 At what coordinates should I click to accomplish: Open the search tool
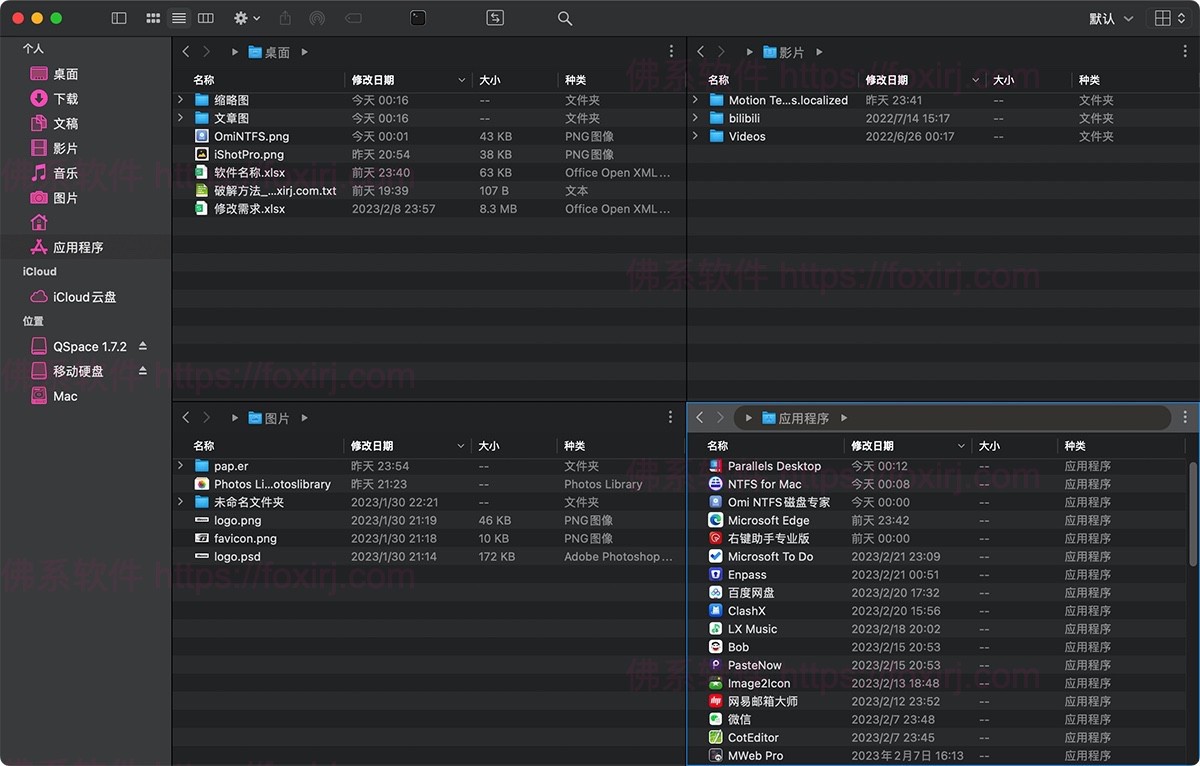click(x=564, y=17)
